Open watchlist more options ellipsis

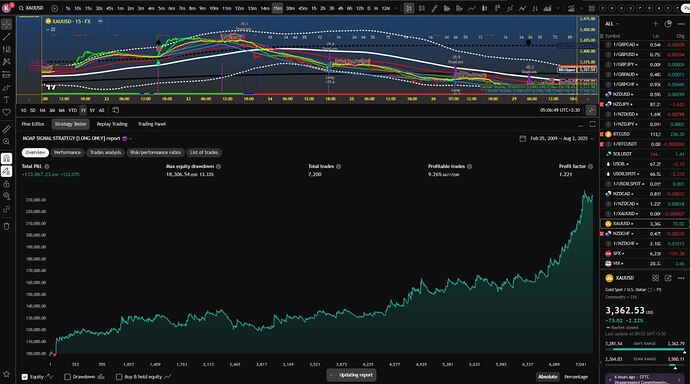click(681, 24)
